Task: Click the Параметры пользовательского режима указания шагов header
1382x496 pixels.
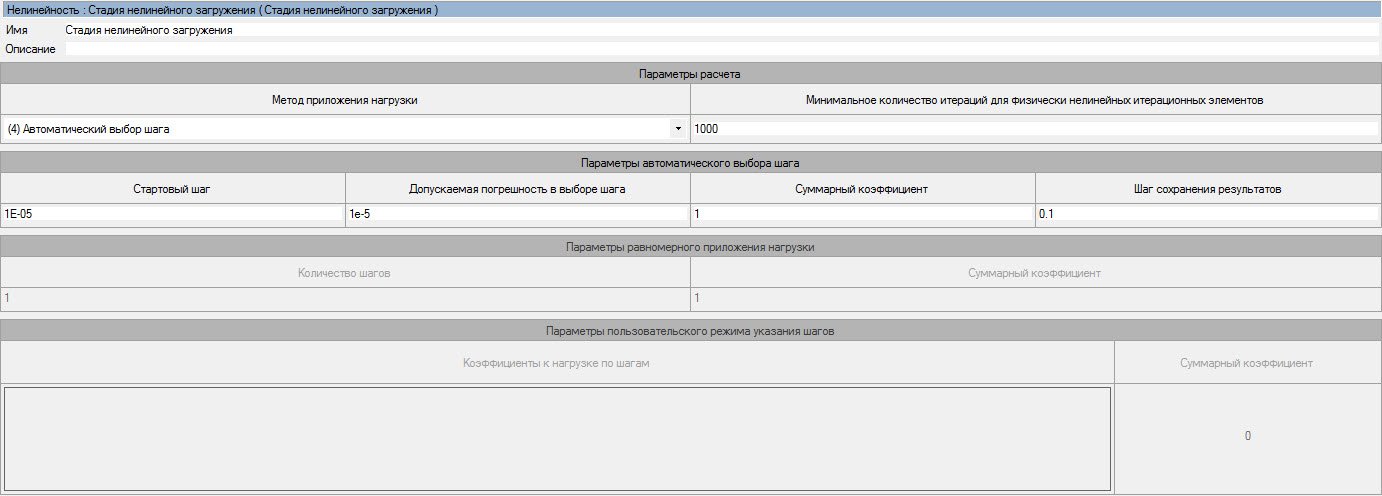Action: pos(690,331)
